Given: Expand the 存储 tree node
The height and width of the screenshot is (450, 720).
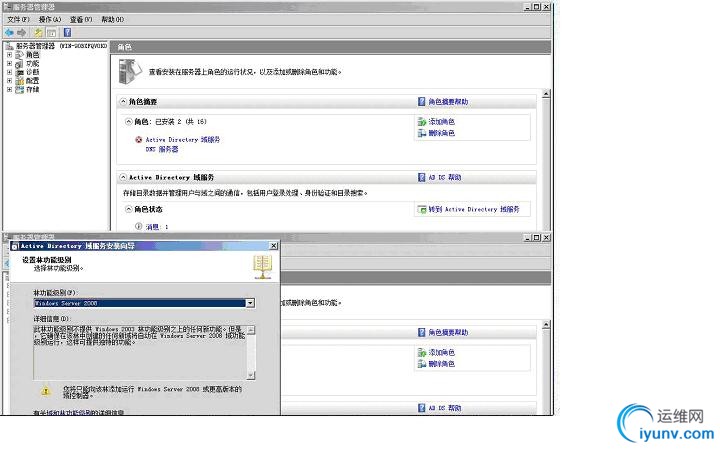Looking at the screenshot, I should click(9, 90).
